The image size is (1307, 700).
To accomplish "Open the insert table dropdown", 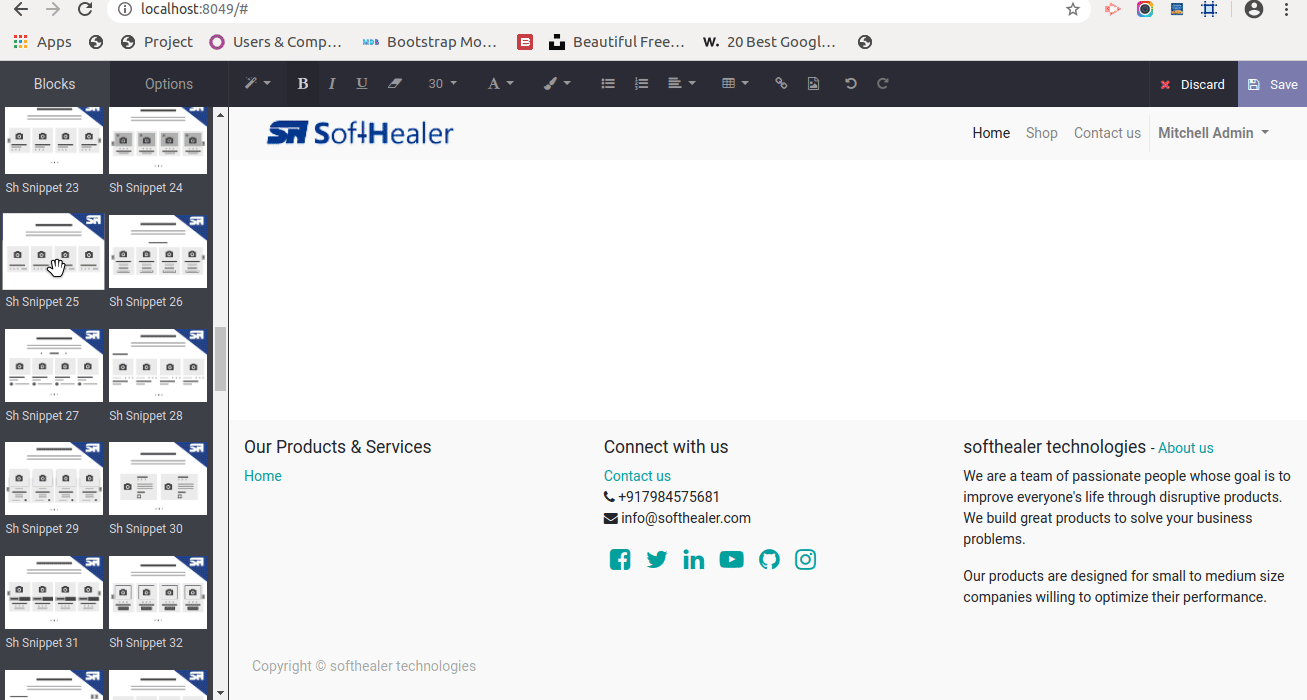I will coord(735,84).
